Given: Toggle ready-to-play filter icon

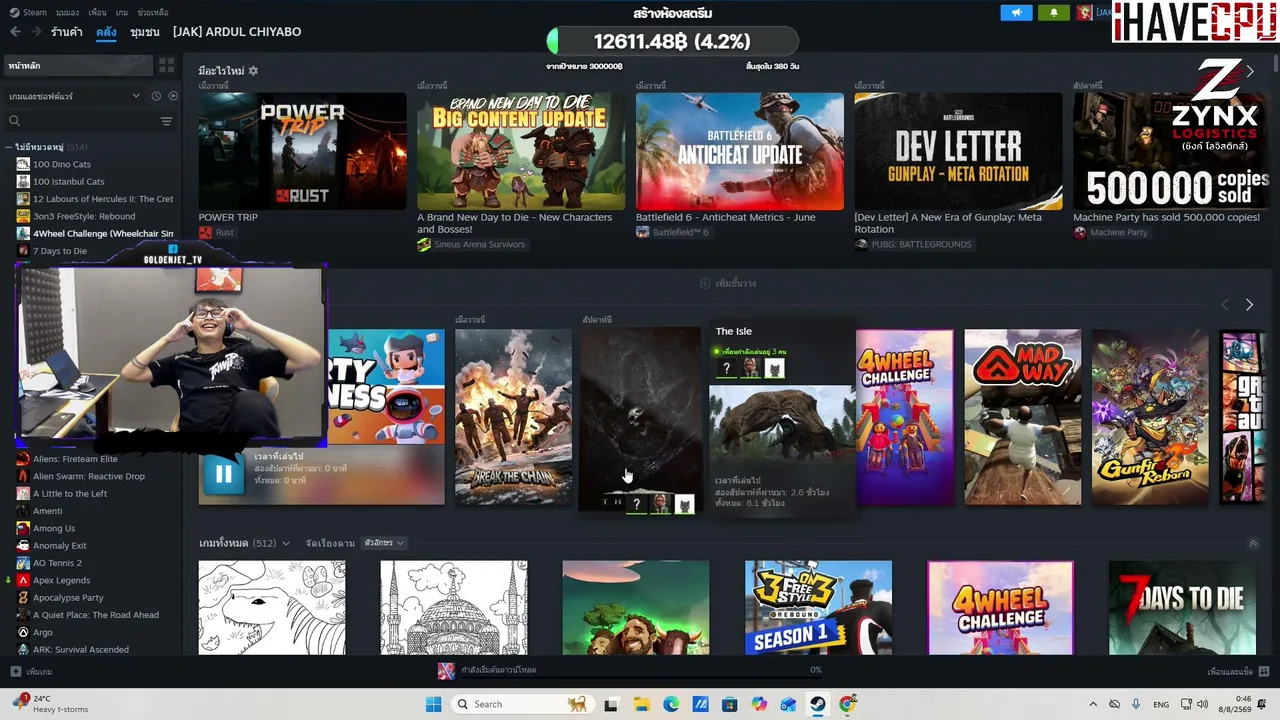Looking at the screenshot, I should pyautogui.click(x=173, y=96).
